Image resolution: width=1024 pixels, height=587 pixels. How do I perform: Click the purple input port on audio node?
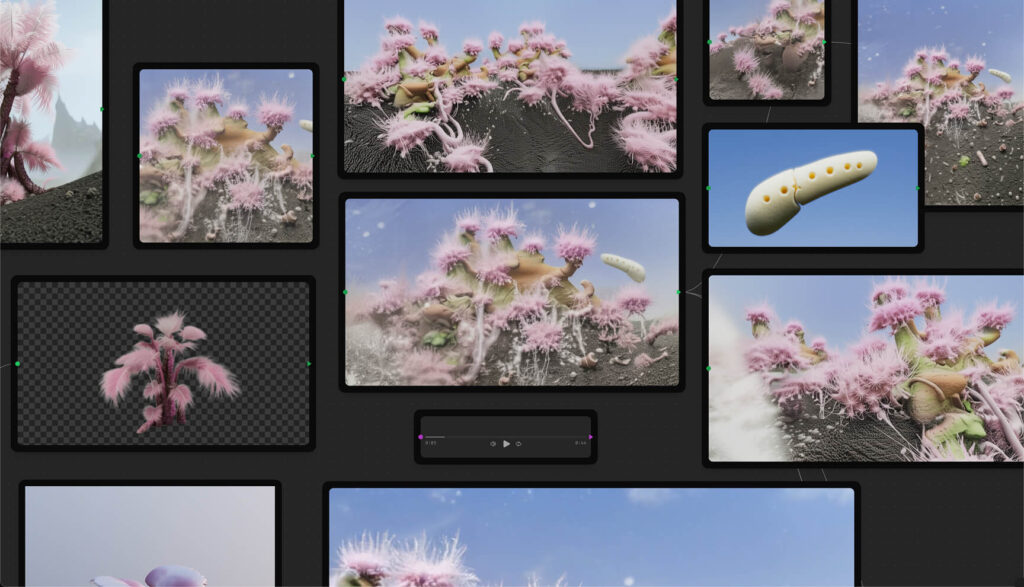[x=421, y=436]
